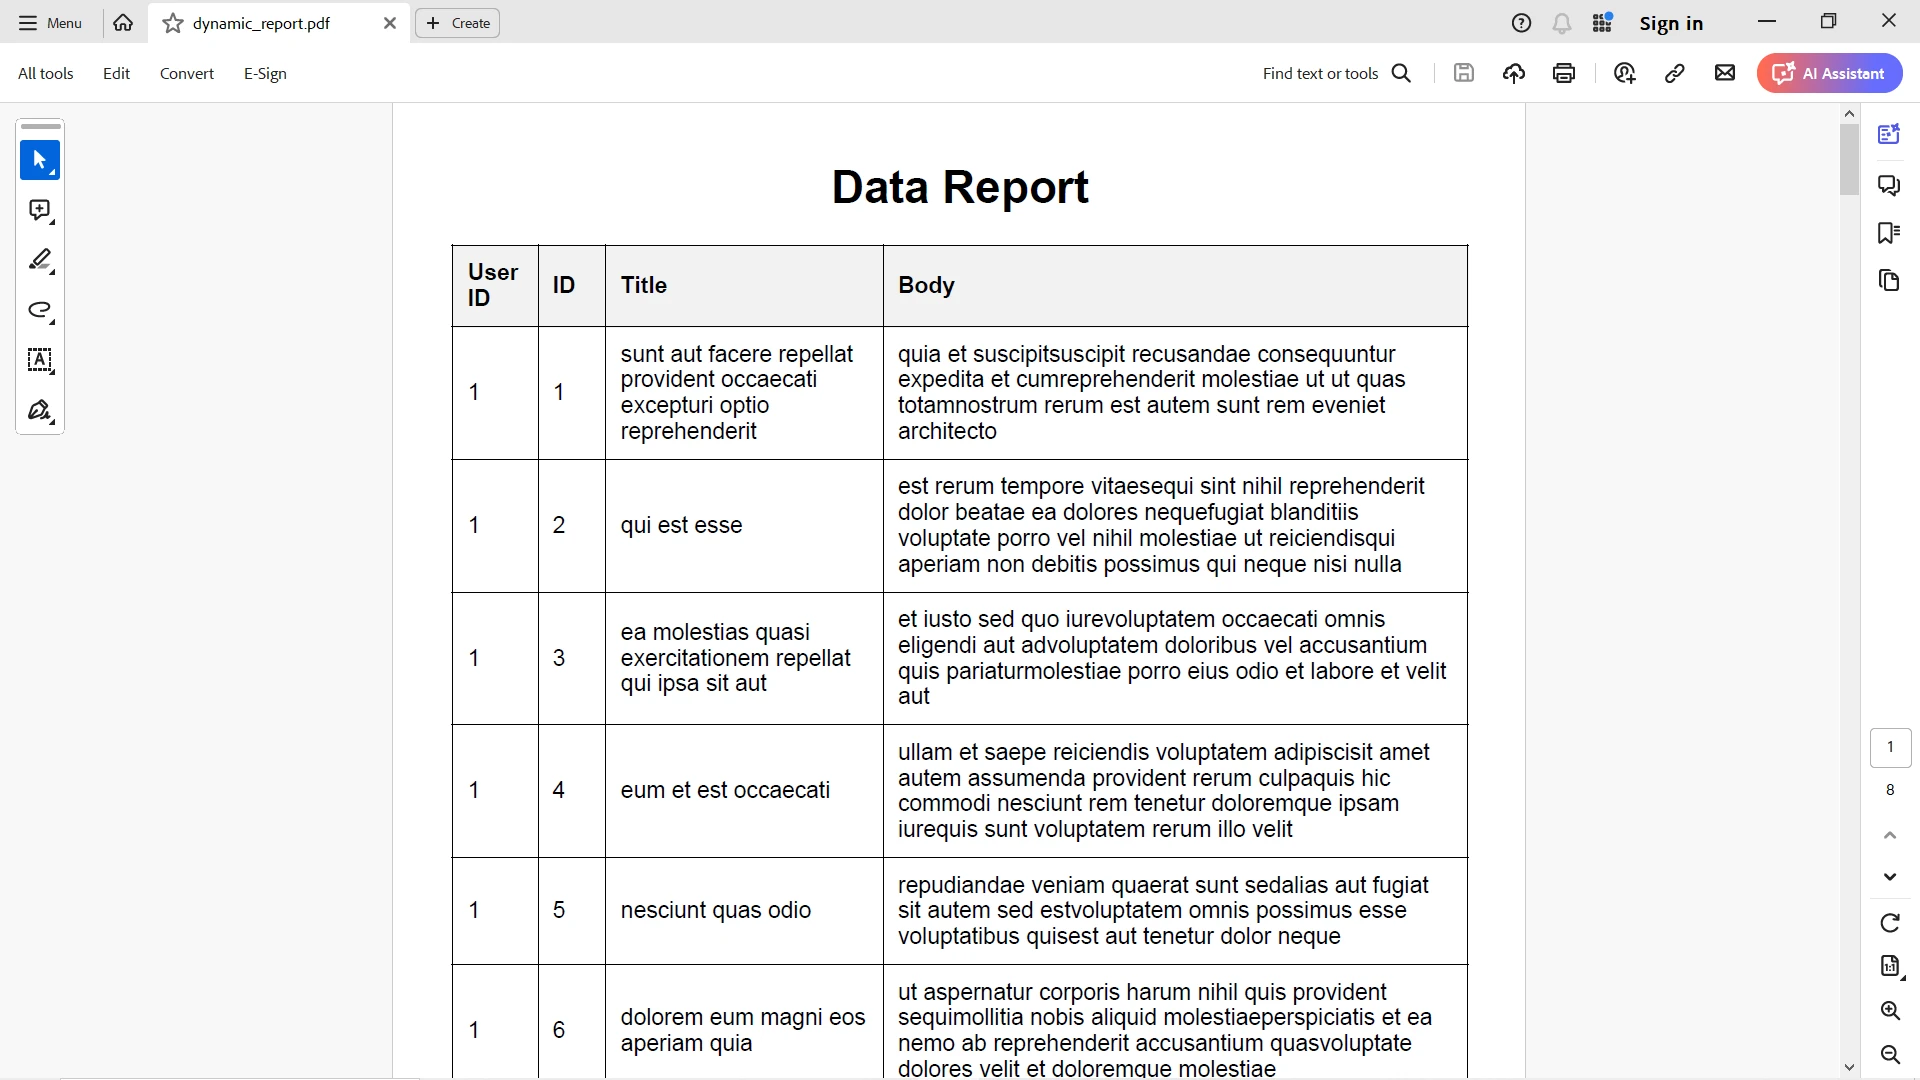Expand the All tools menu
The image size is (1920, 1080).
[x=45, y=73]
